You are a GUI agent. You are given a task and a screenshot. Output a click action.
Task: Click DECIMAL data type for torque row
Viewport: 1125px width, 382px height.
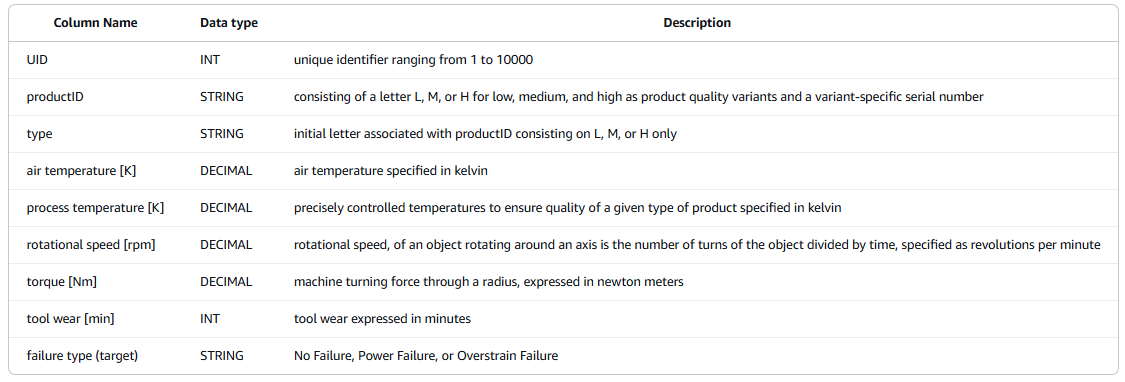point(226,281)
